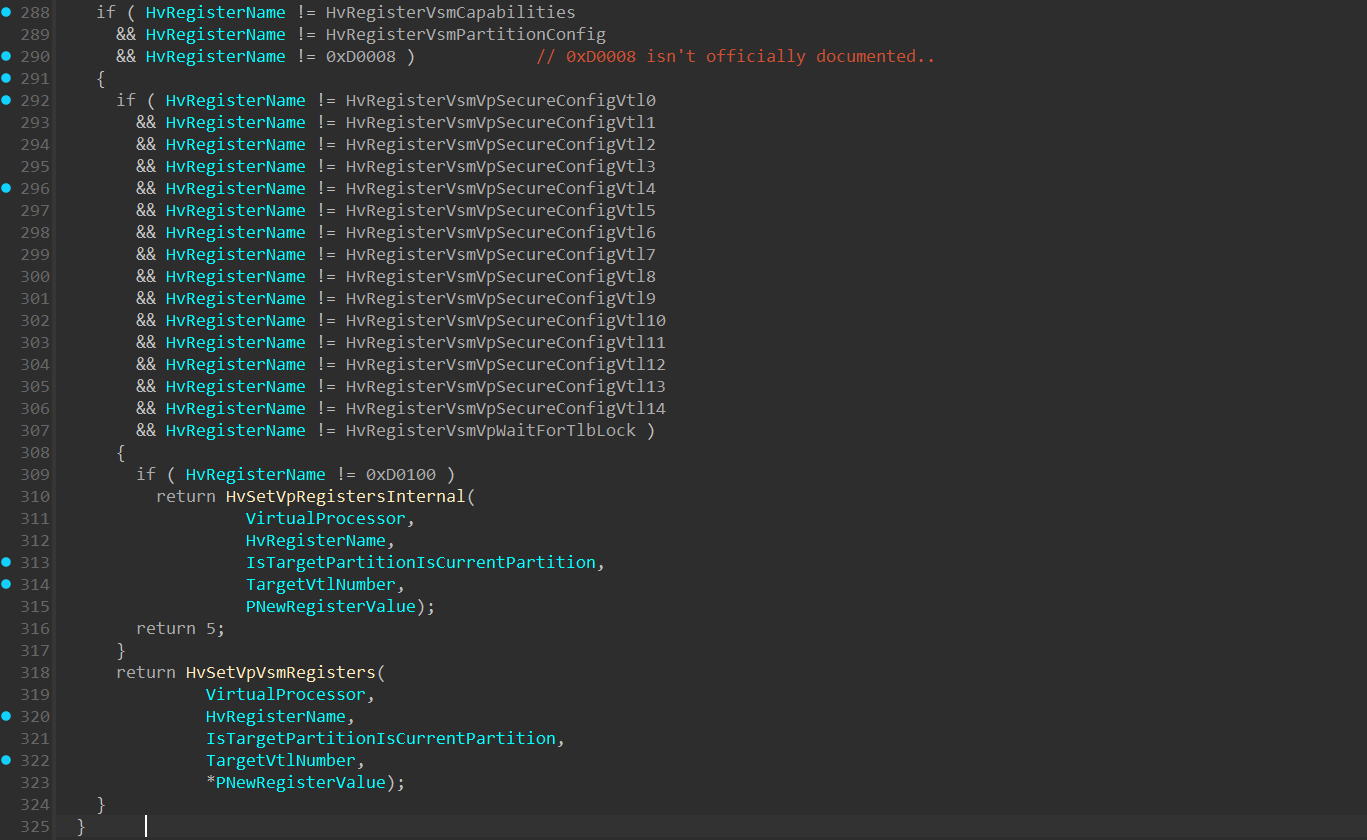
Task: Select HvRegisterVsmVpSecureConfigVtl8 identifier
Action: (500, 276)
